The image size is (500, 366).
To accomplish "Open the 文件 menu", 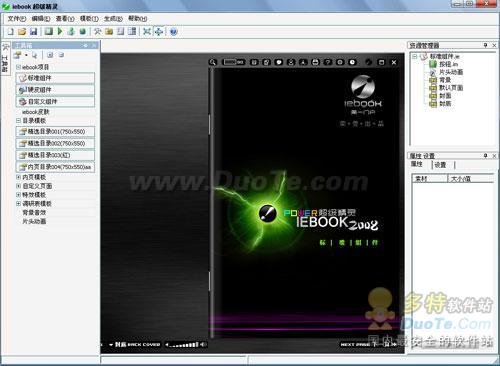I will pyautogui.click(x=17, y=19).
